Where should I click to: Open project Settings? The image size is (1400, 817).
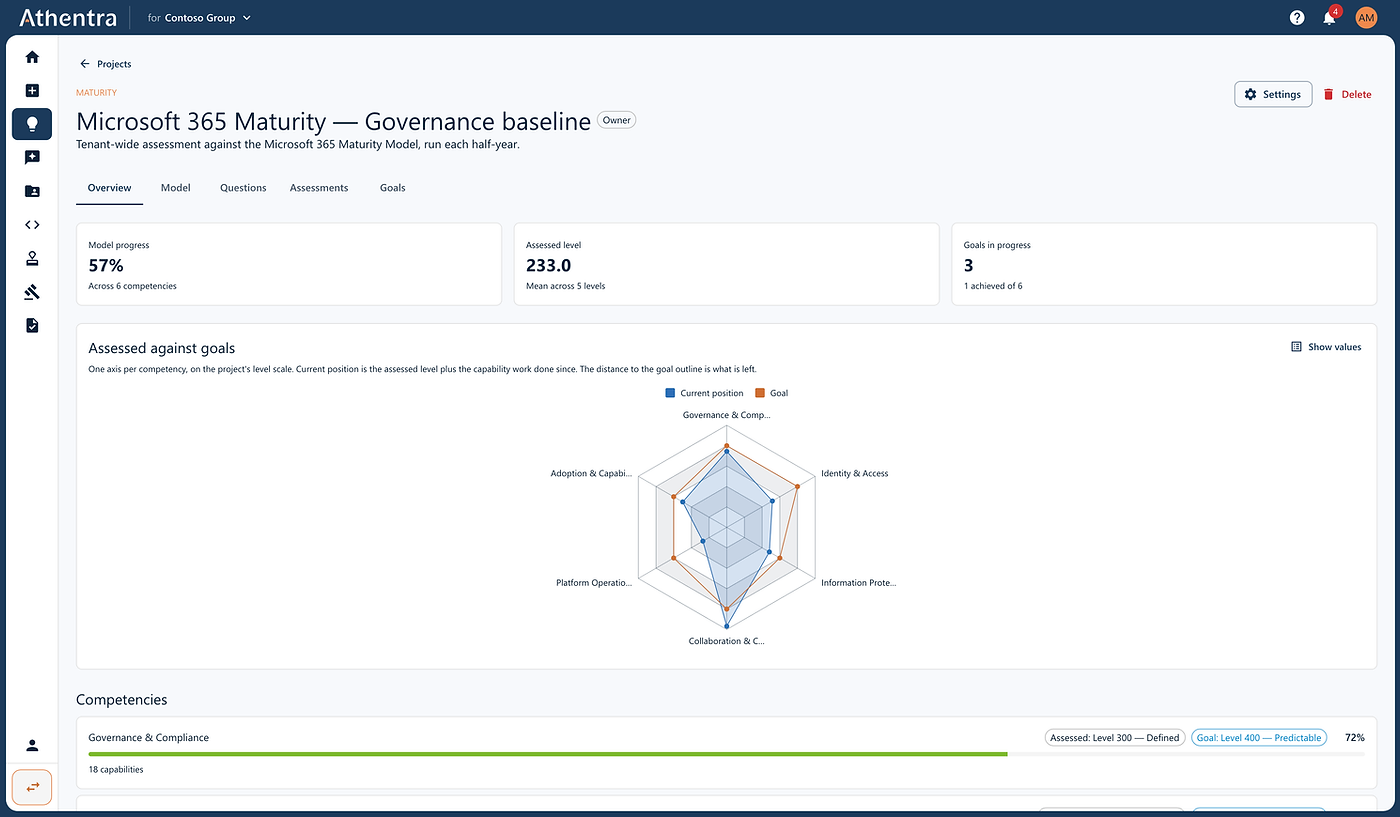[x=1273, y=94]
